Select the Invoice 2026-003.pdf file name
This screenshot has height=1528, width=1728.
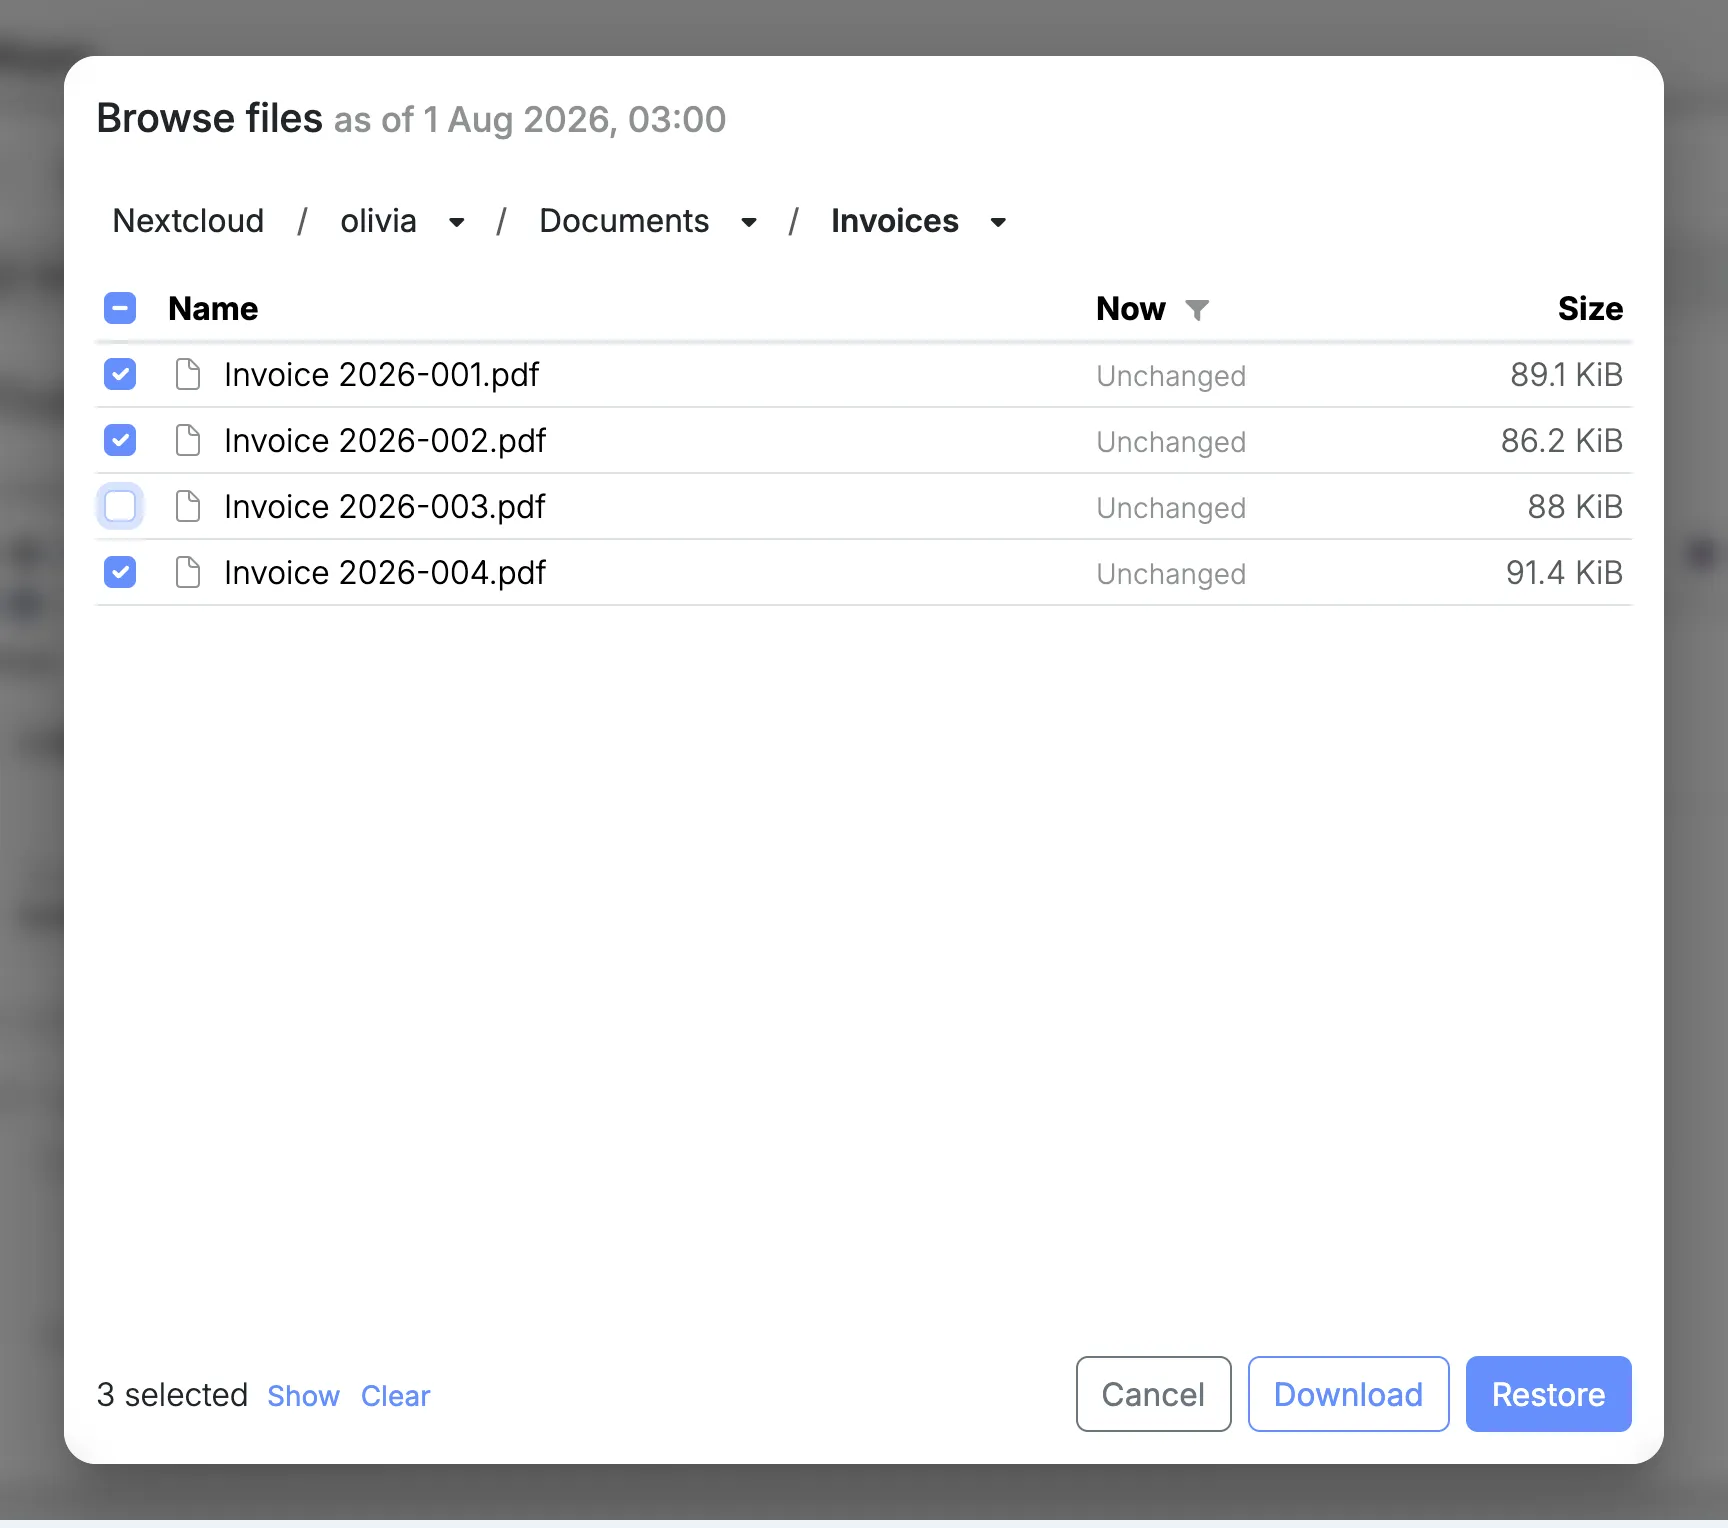(x=385, y=506)
